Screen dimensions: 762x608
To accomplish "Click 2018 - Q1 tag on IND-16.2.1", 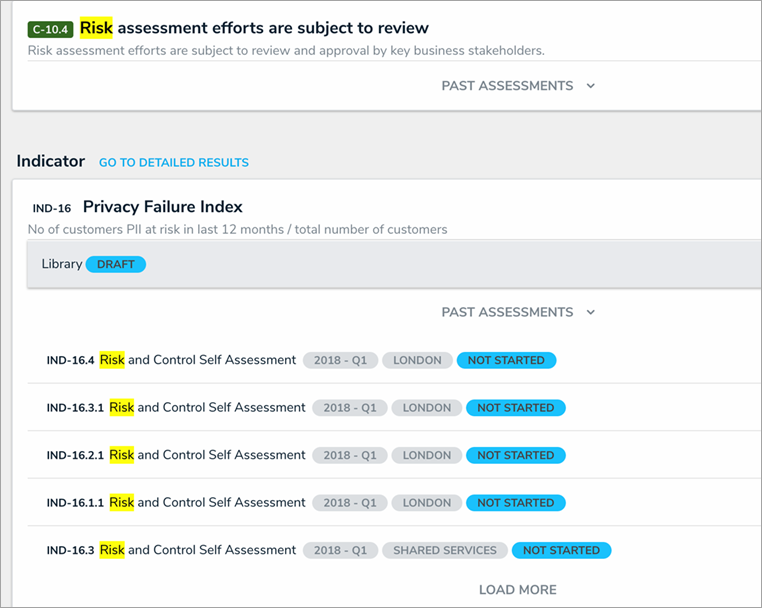I will [x=349, y=455].
